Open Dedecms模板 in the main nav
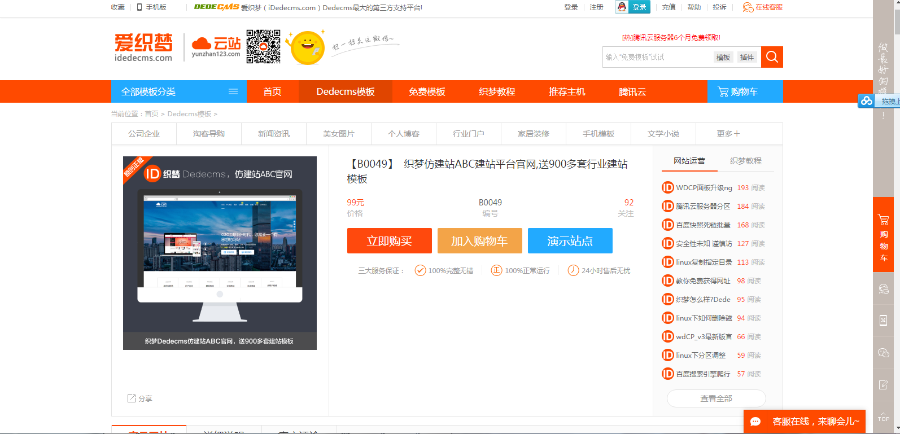 click(346, 92)
